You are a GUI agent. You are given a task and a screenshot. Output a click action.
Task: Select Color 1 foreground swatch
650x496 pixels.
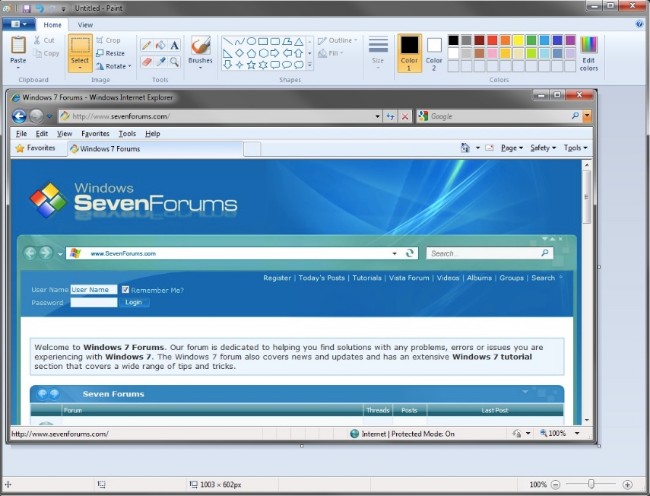coord(409,53)
